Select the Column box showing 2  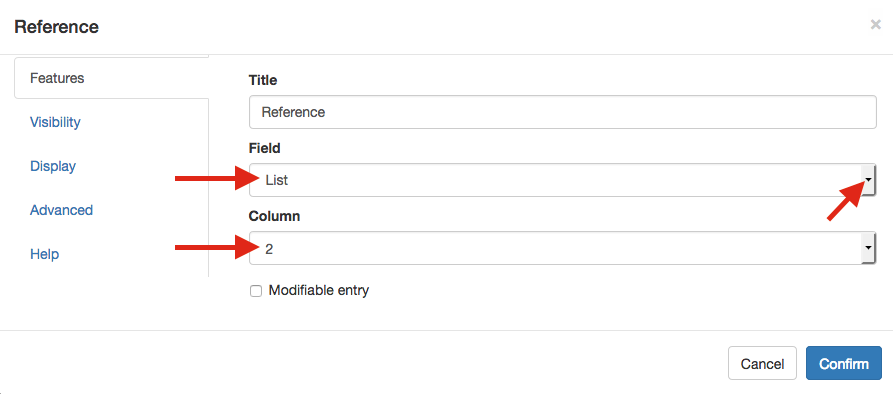tap(562, 248)
